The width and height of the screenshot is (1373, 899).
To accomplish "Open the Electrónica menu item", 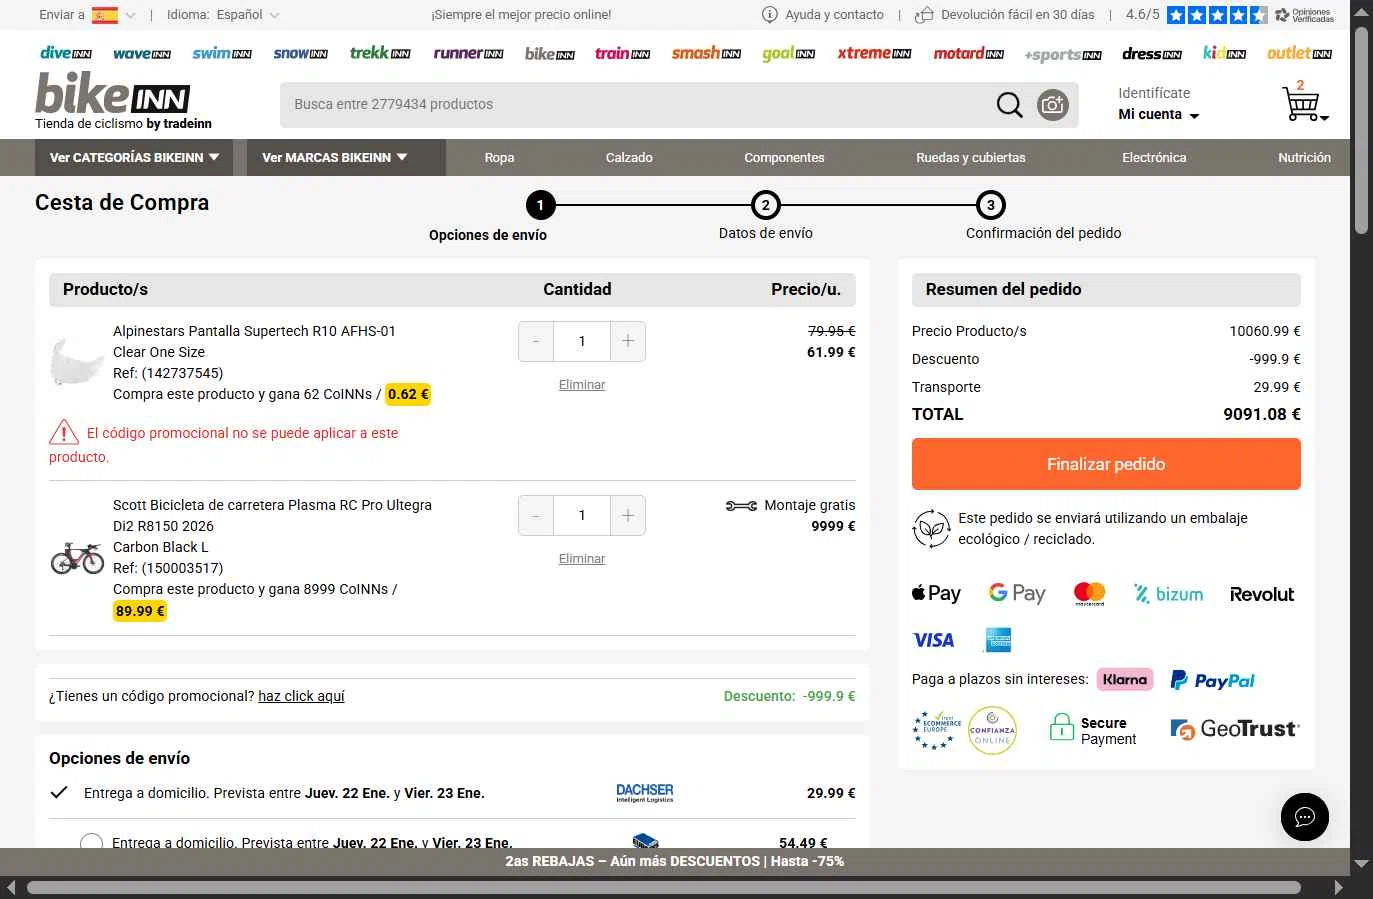I will 1154,158.
